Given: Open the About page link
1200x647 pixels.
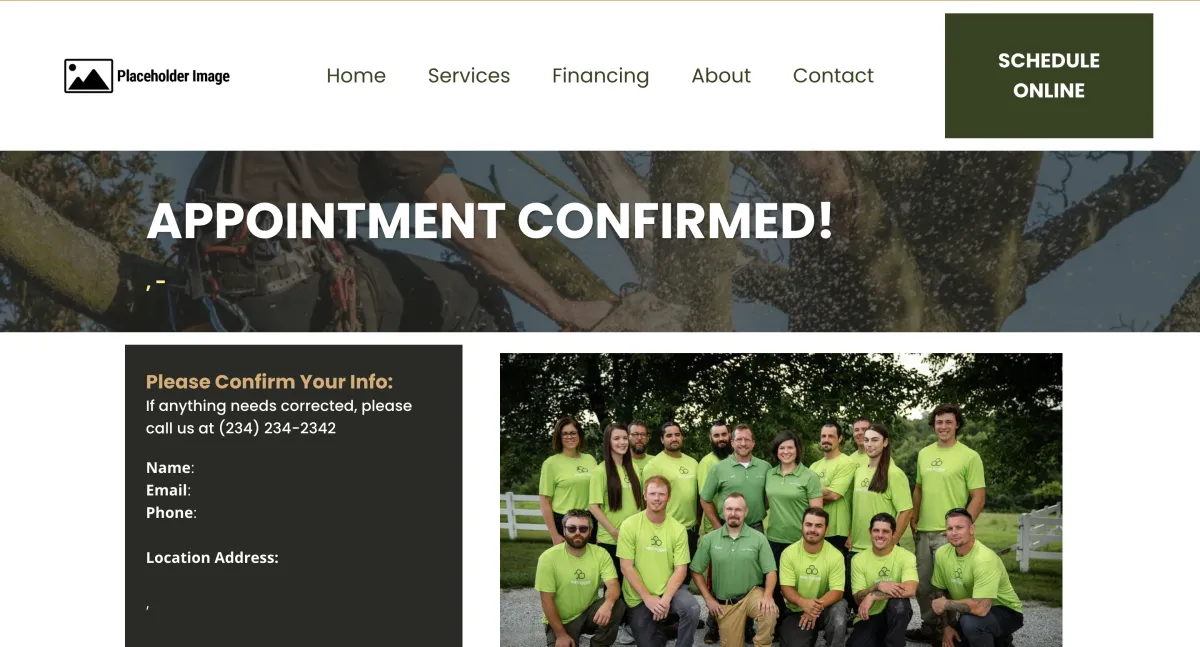Looking at the screenshot, I should click(x=721, y=76).
